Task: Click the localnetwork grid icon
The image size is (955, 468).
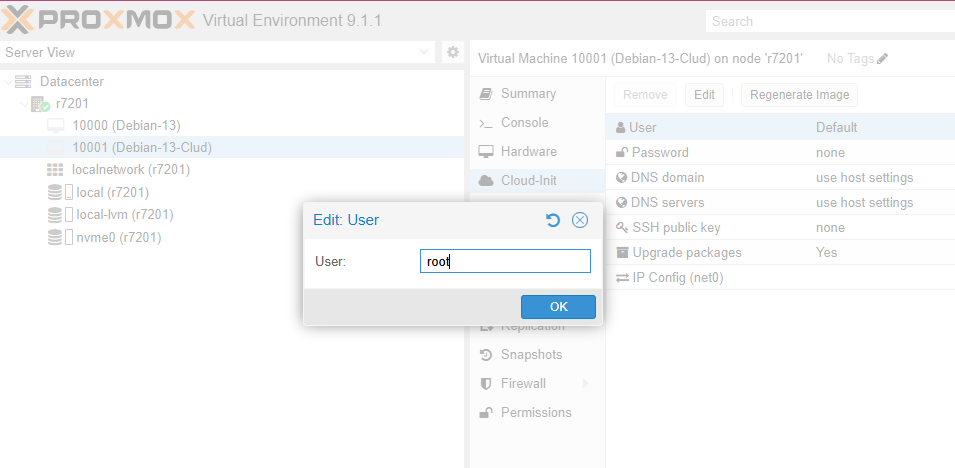Action: (x=55, y=170)
